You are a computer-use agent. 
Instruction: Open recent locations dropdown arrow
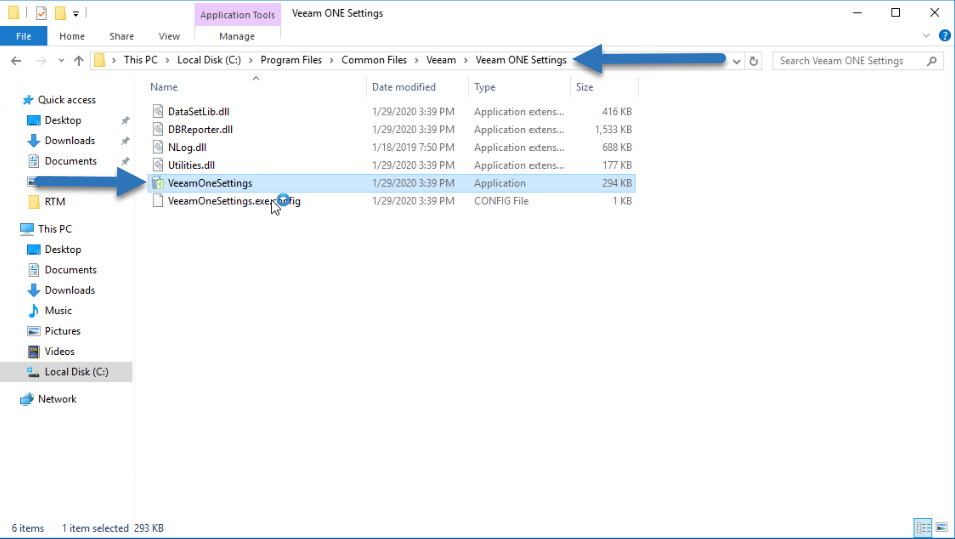click(x=61, y=60)
